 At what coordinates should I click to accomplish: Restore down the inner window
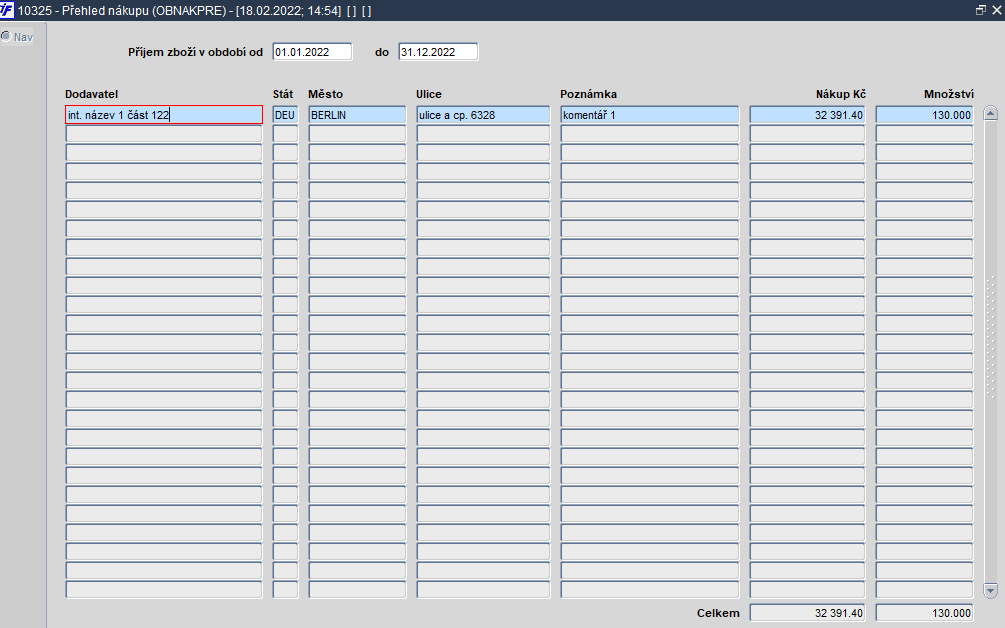(x=981, y=10)
